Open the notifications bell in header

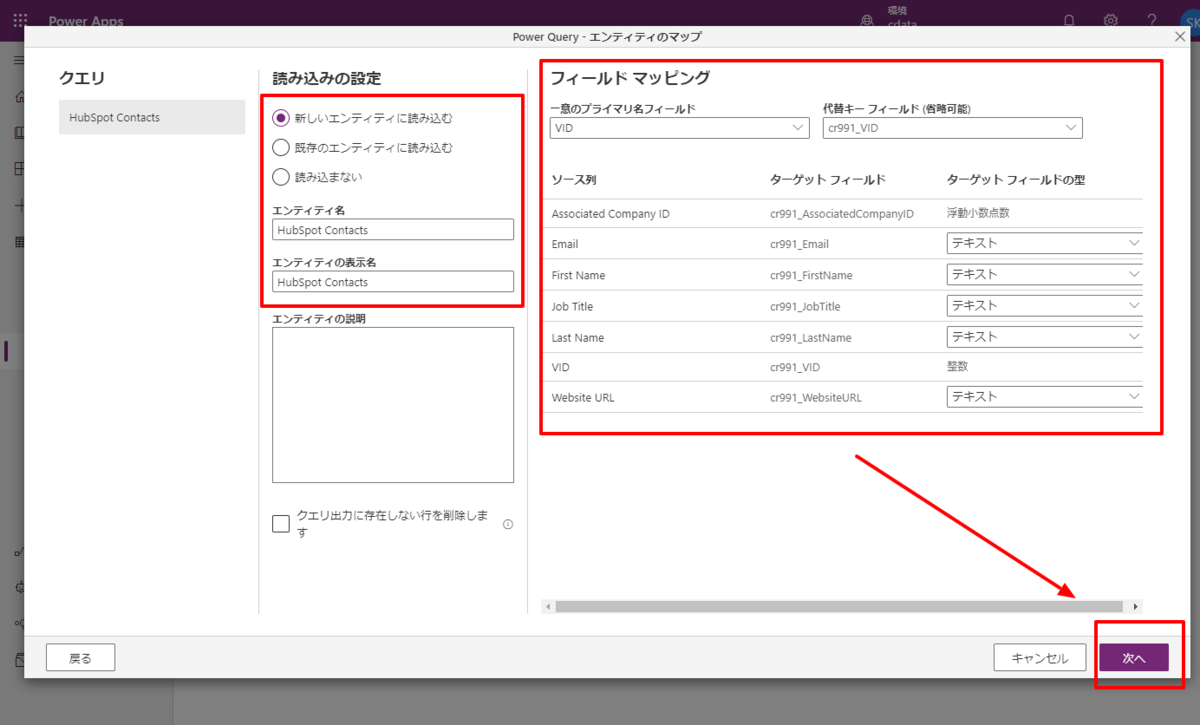[1069, 20]
